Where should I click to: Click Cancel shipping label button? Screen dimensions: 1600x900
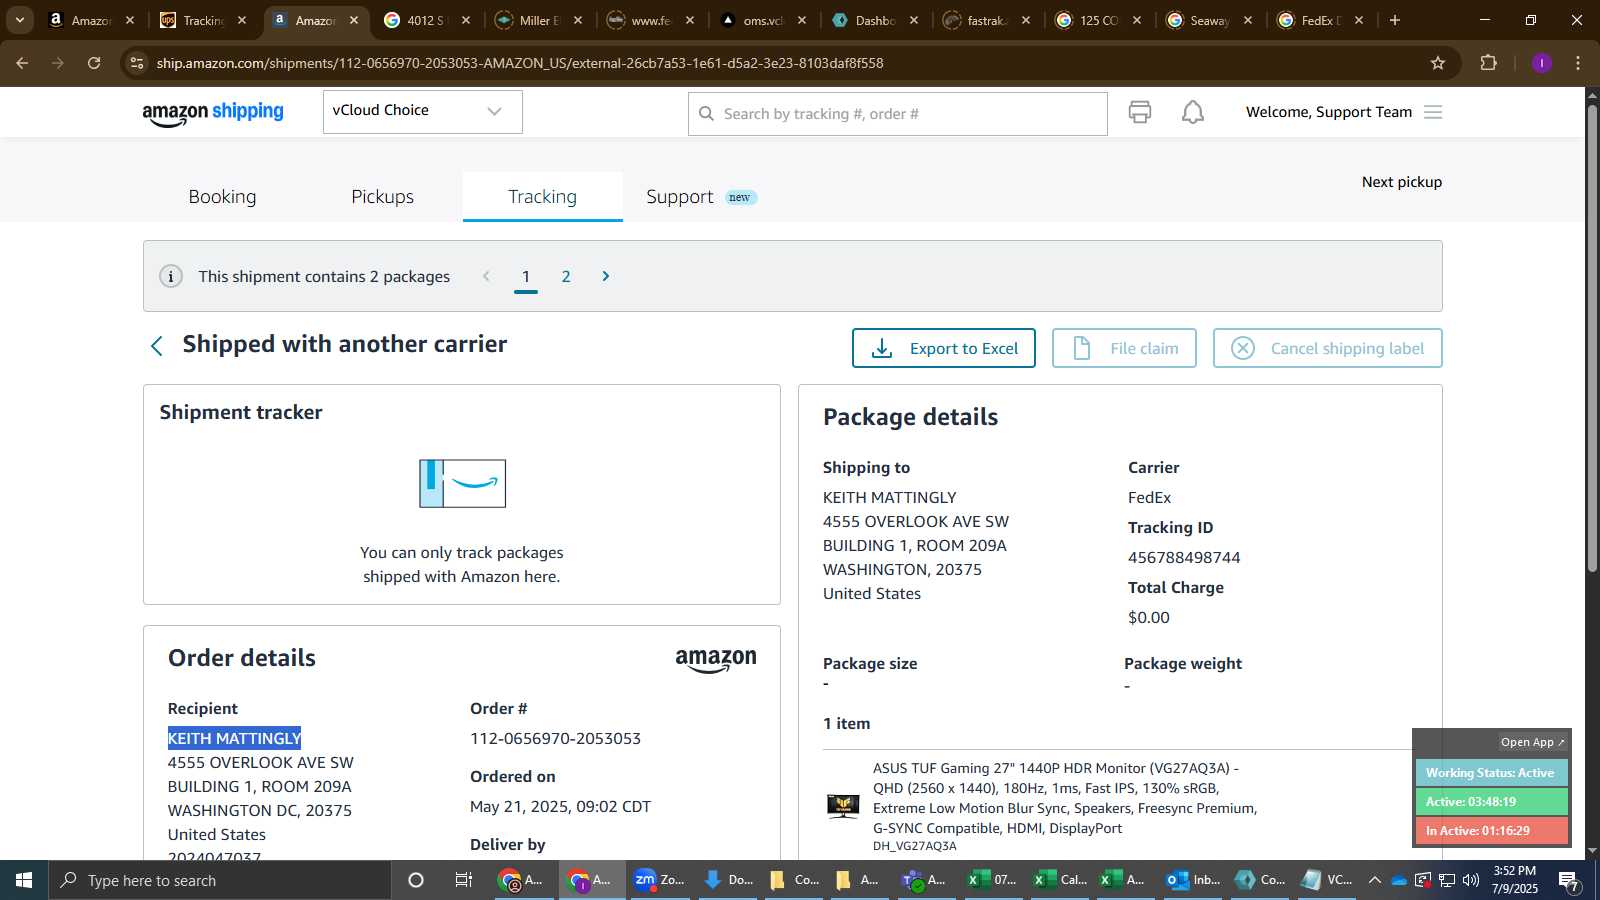(x=1327, y=348)
